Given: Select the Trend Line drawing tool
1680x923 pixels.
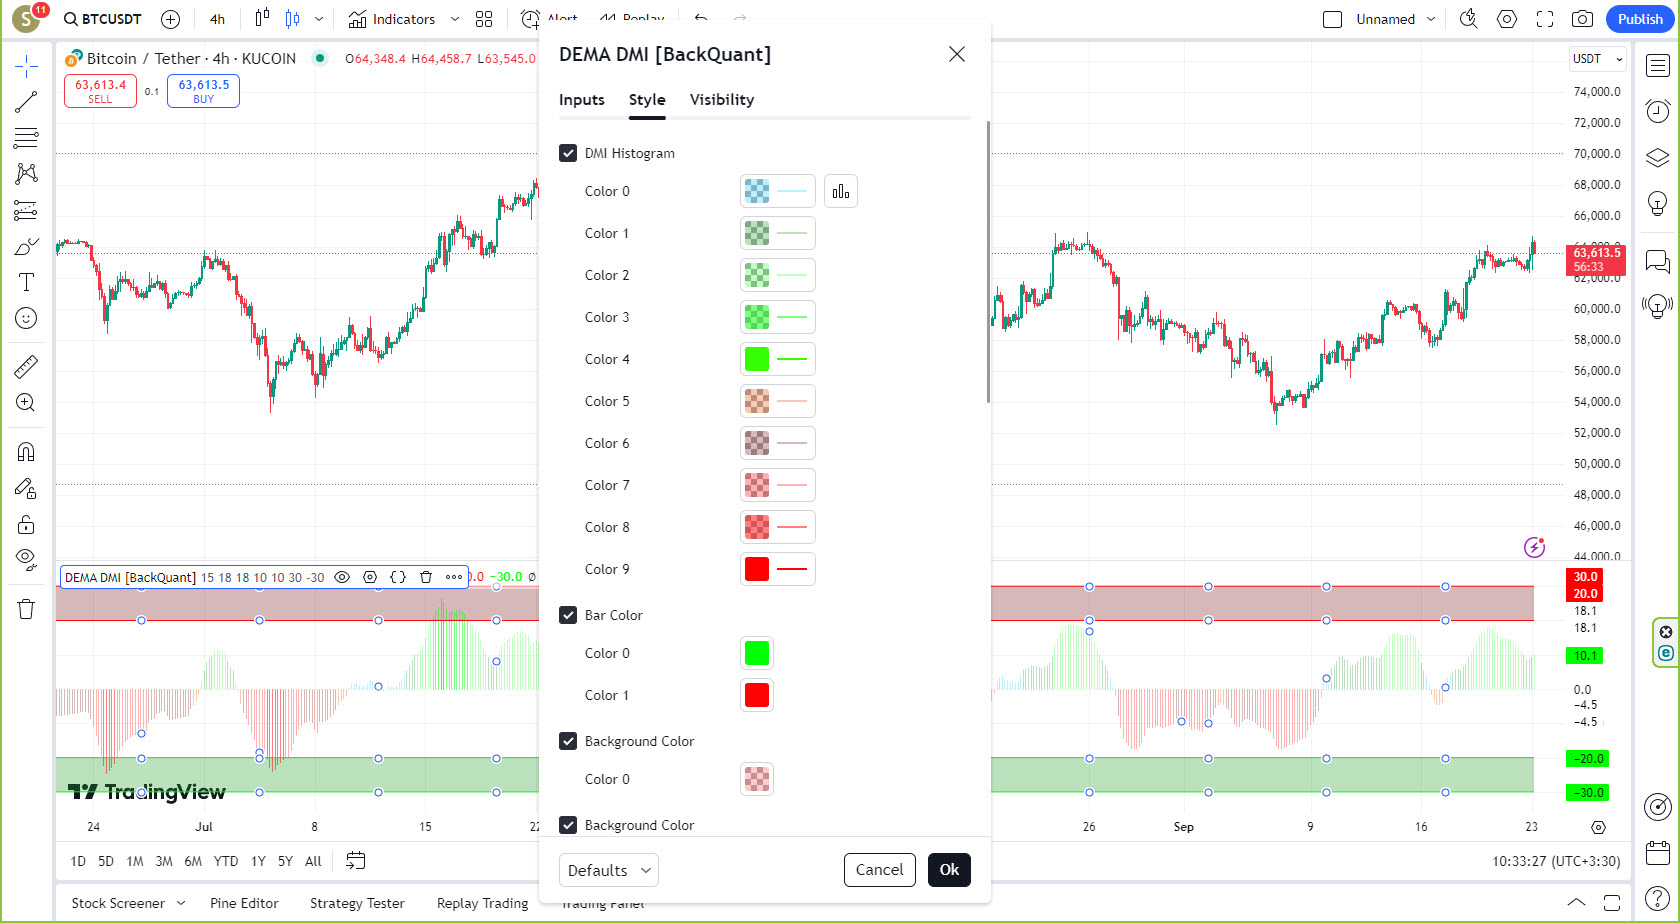Looking at the screenshot, I should point(26,101).
